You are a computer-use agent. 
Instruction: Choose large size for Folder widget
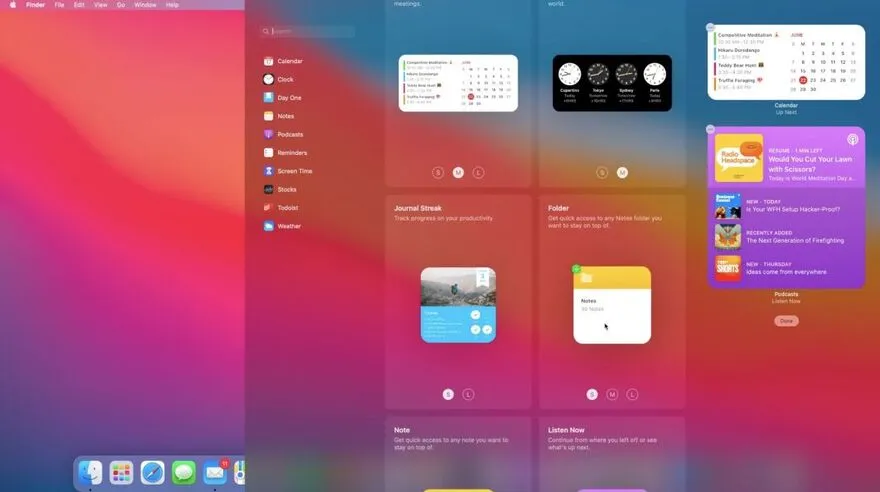pyautogui.click(x=632, y=394)
